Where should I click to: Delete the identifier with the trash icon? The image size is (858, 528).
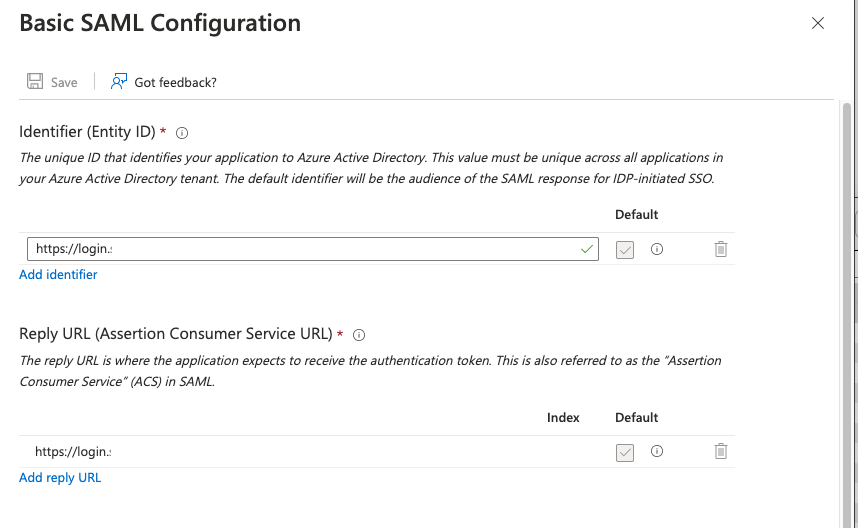[720, 249]
